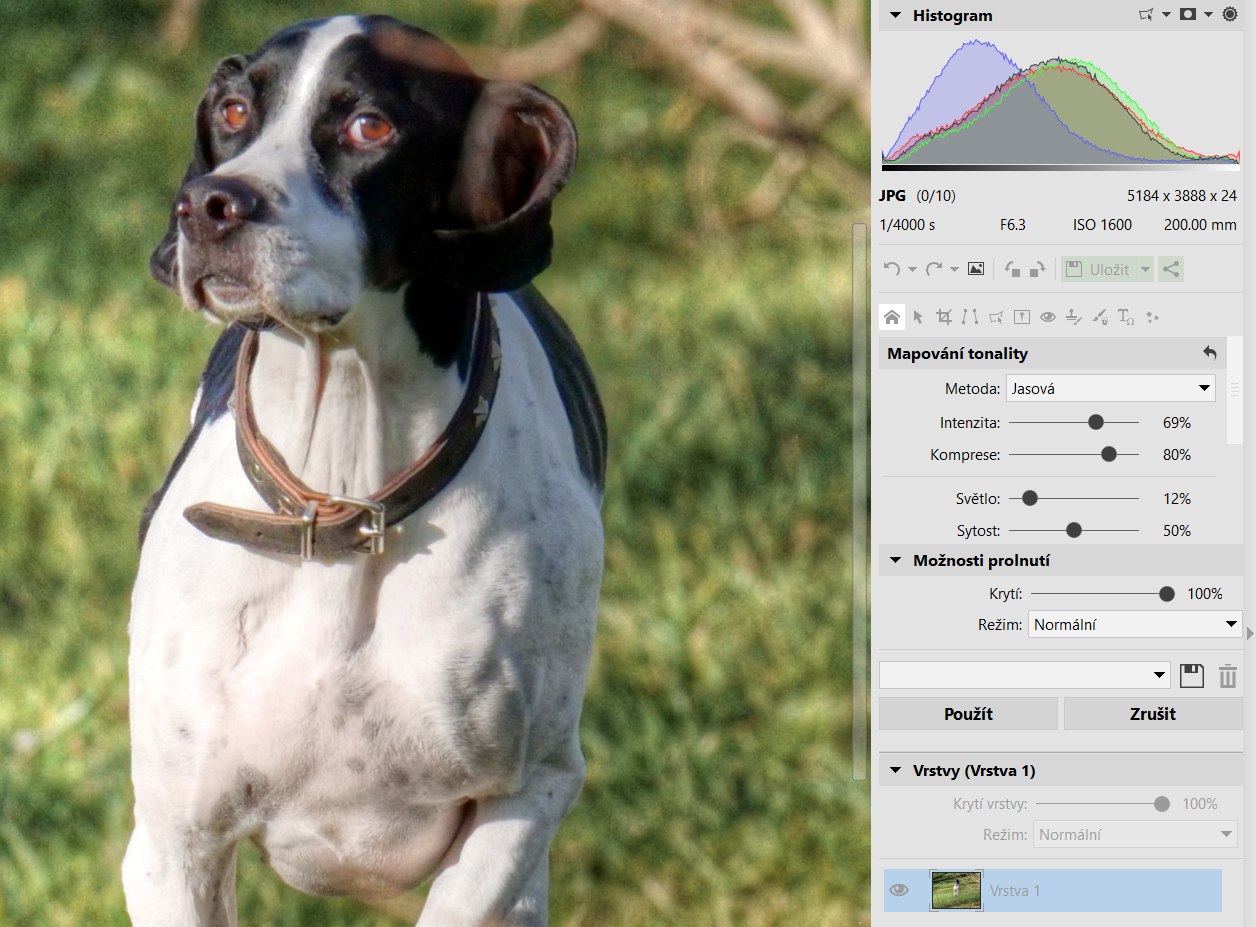Click the selection icon in Histogram header

pyautogui.click(x=1146, y=15)
